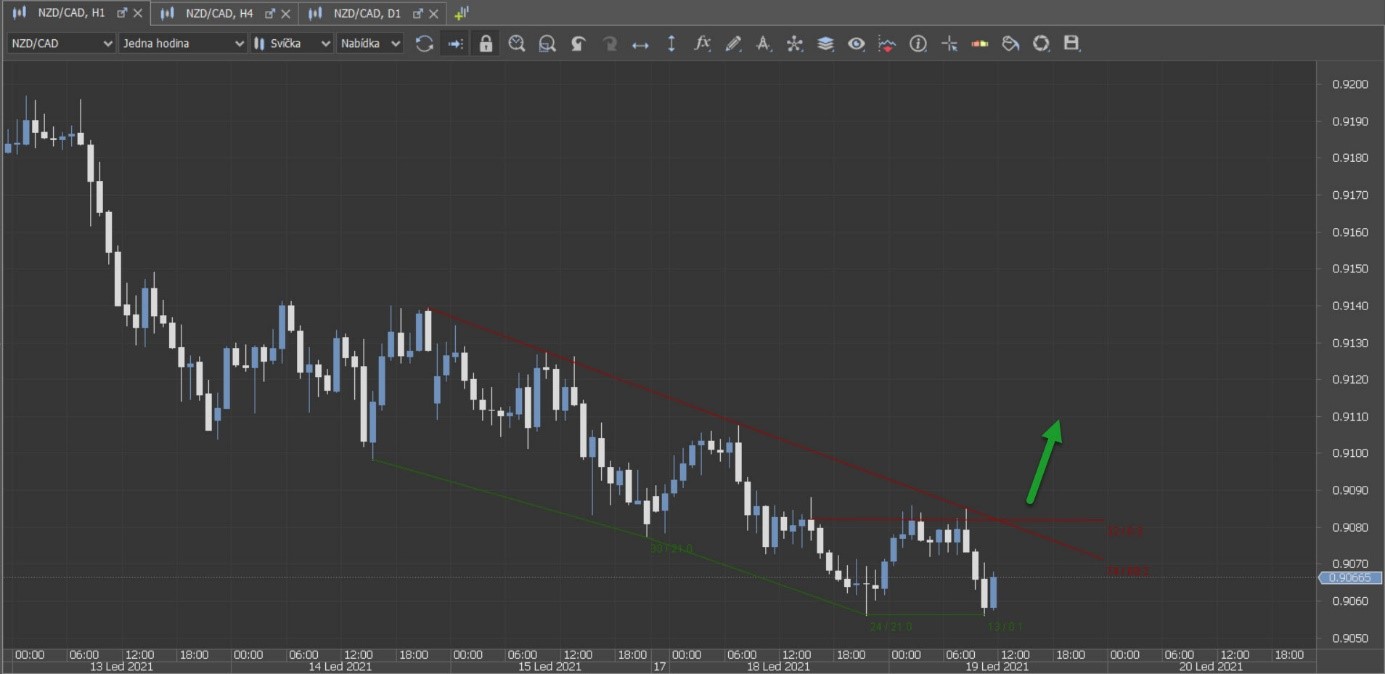1385x674 pixels.
Task: Click the green add new chart icon
Action: pyautogui.click(x=461, y=13)
